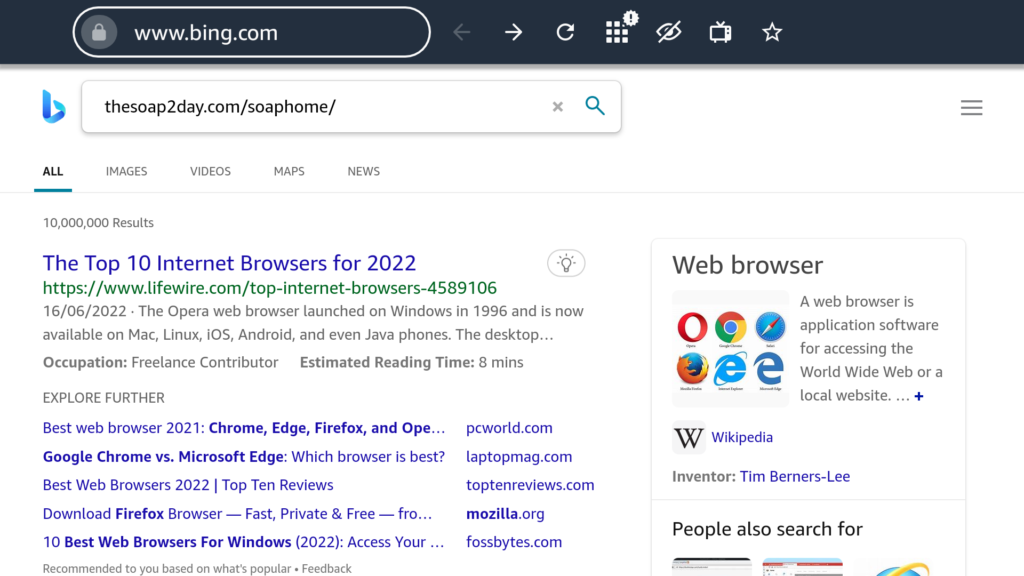The height and width of the screenshot is (576, 1024).
Task: Open the Maps tab
Action: coord(289,171)
